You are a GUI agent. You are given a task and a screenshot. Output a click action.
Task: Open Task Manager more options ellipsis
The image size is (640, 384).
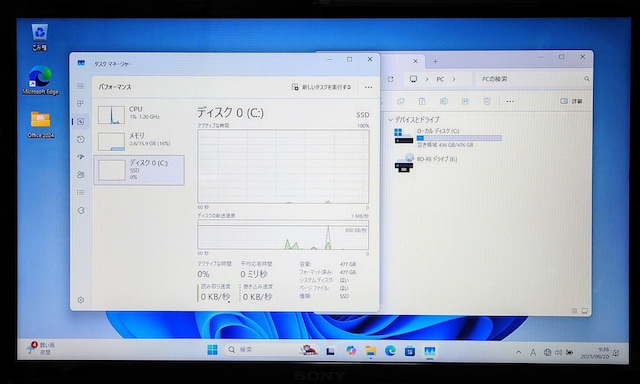click(x=368, y=87)
